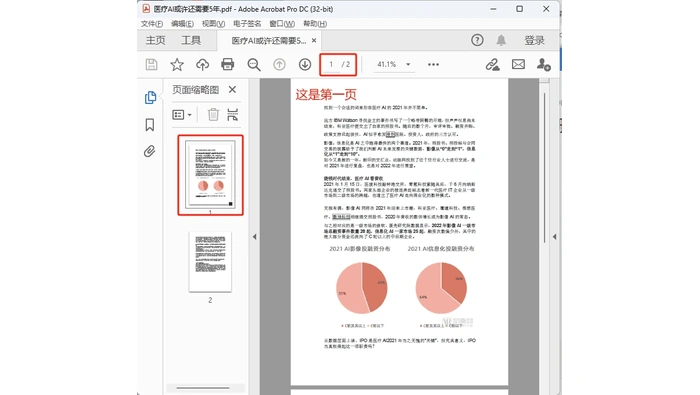
Task: Delete the selected page with the trash icon
Action: pyautogui.click(x=213, y=115)
